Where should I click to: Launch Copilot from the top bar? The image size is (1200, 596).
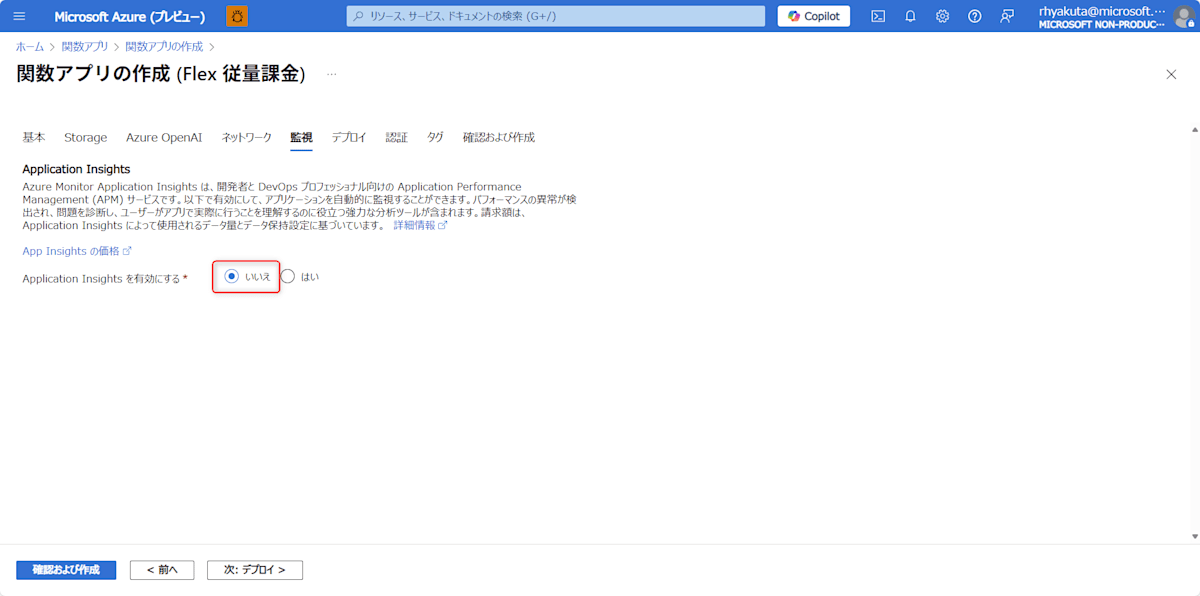tap(814, 16)
